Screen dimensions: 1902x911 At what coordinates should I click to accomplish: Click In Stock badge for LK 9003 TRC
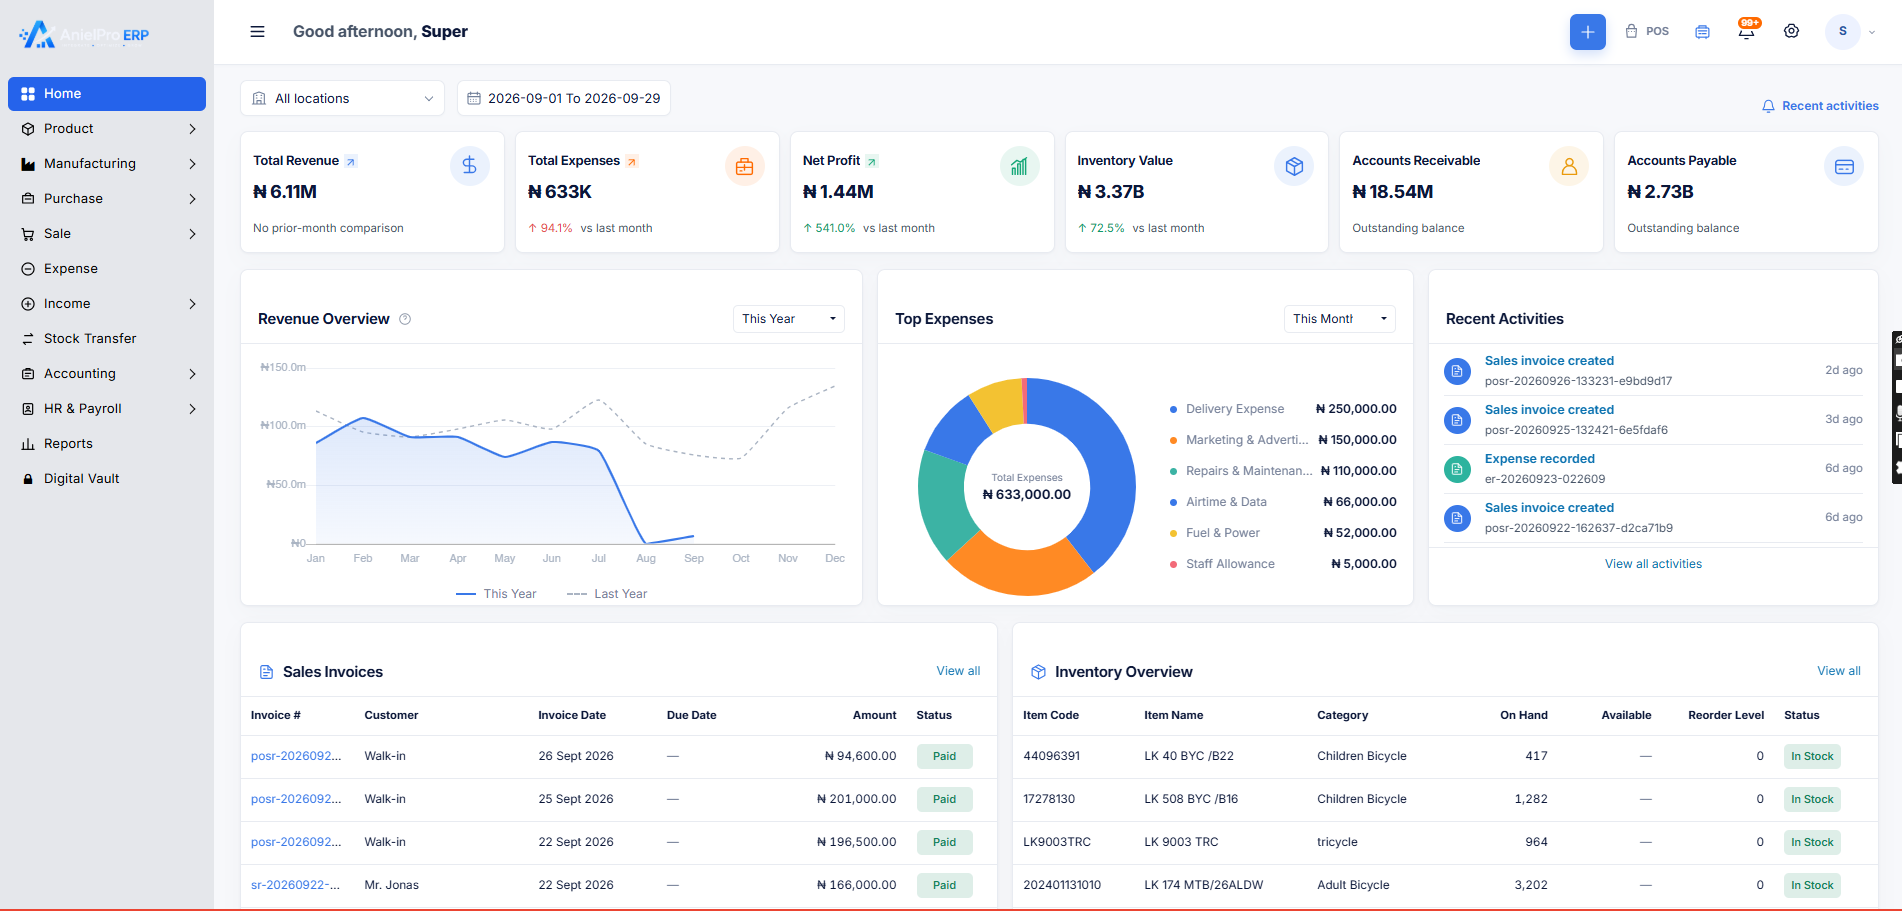1812,843
